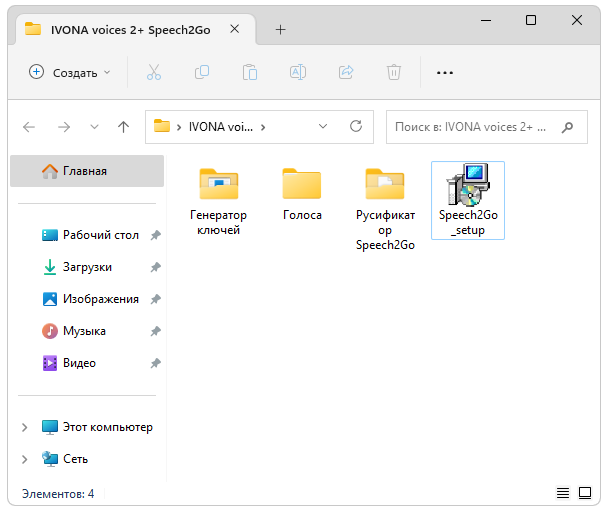606x510 pixels.
Task: Switch to large icons view icon
Action: (585, 493)
